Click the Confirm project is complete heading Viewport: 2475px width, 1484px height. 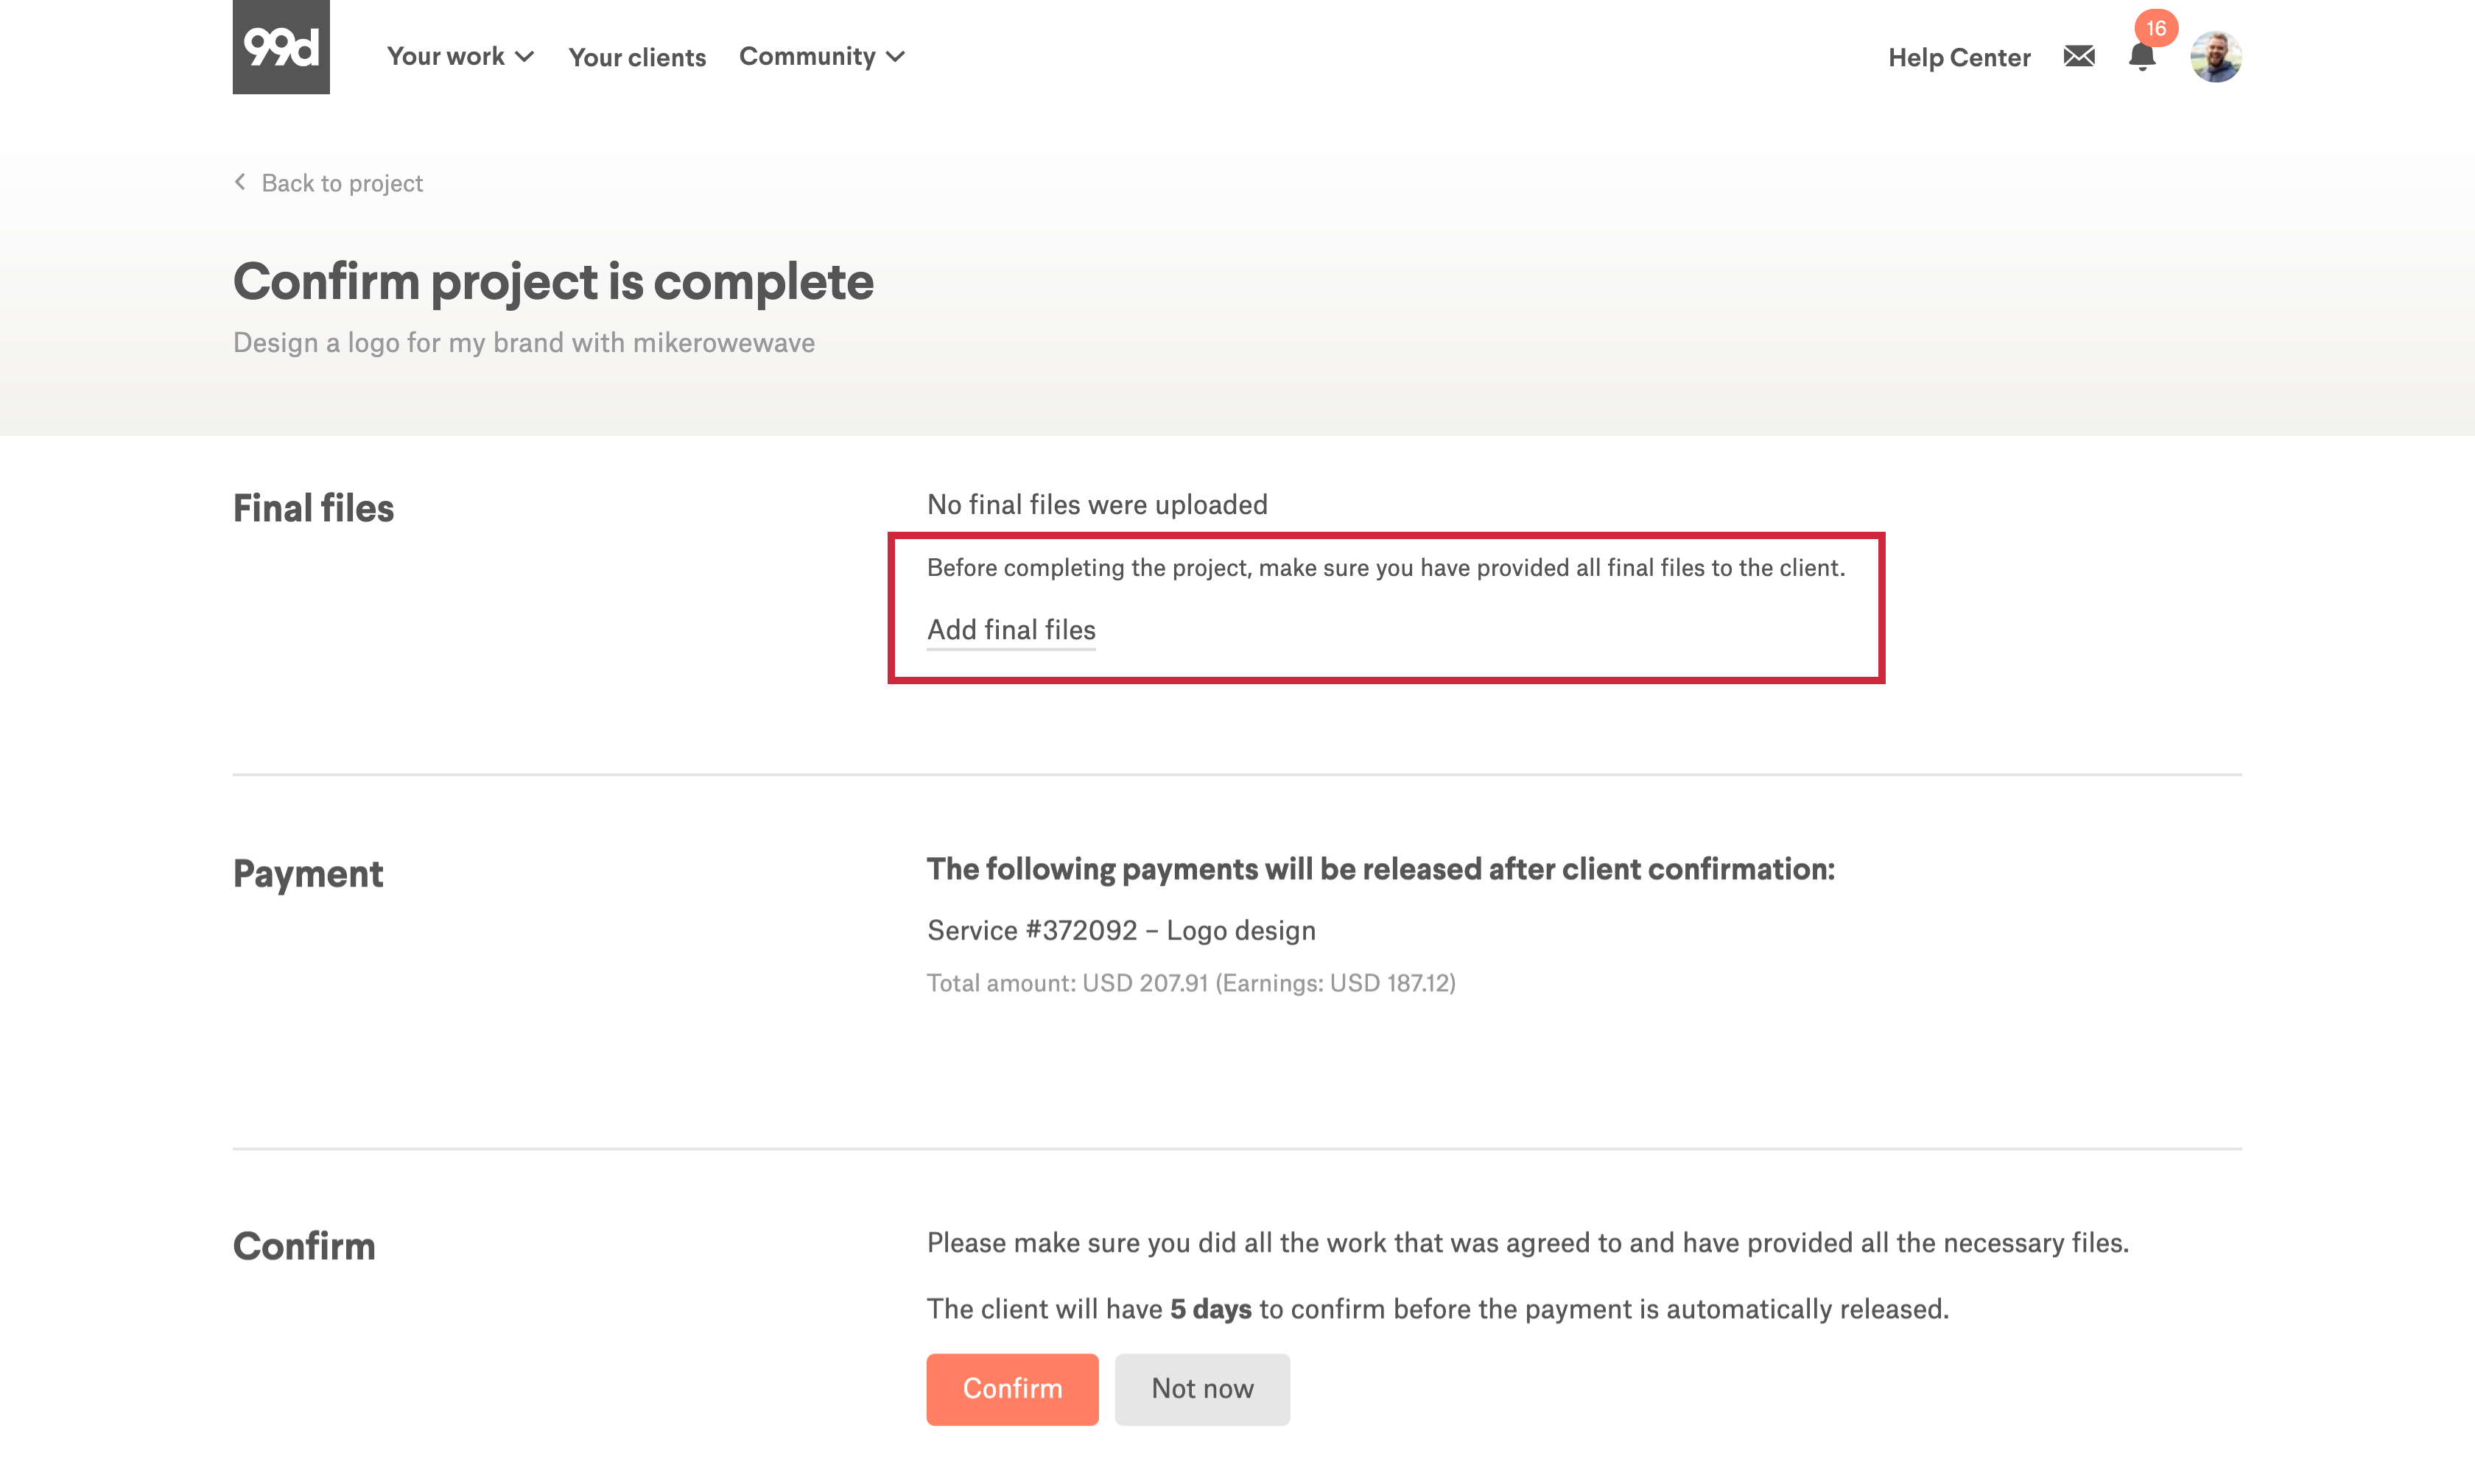(553, 282)
